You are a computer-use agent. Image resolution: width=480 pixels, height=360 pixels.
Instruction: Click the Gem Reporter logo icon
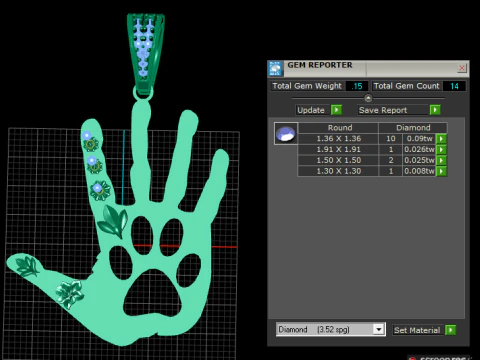pos(275,68)
